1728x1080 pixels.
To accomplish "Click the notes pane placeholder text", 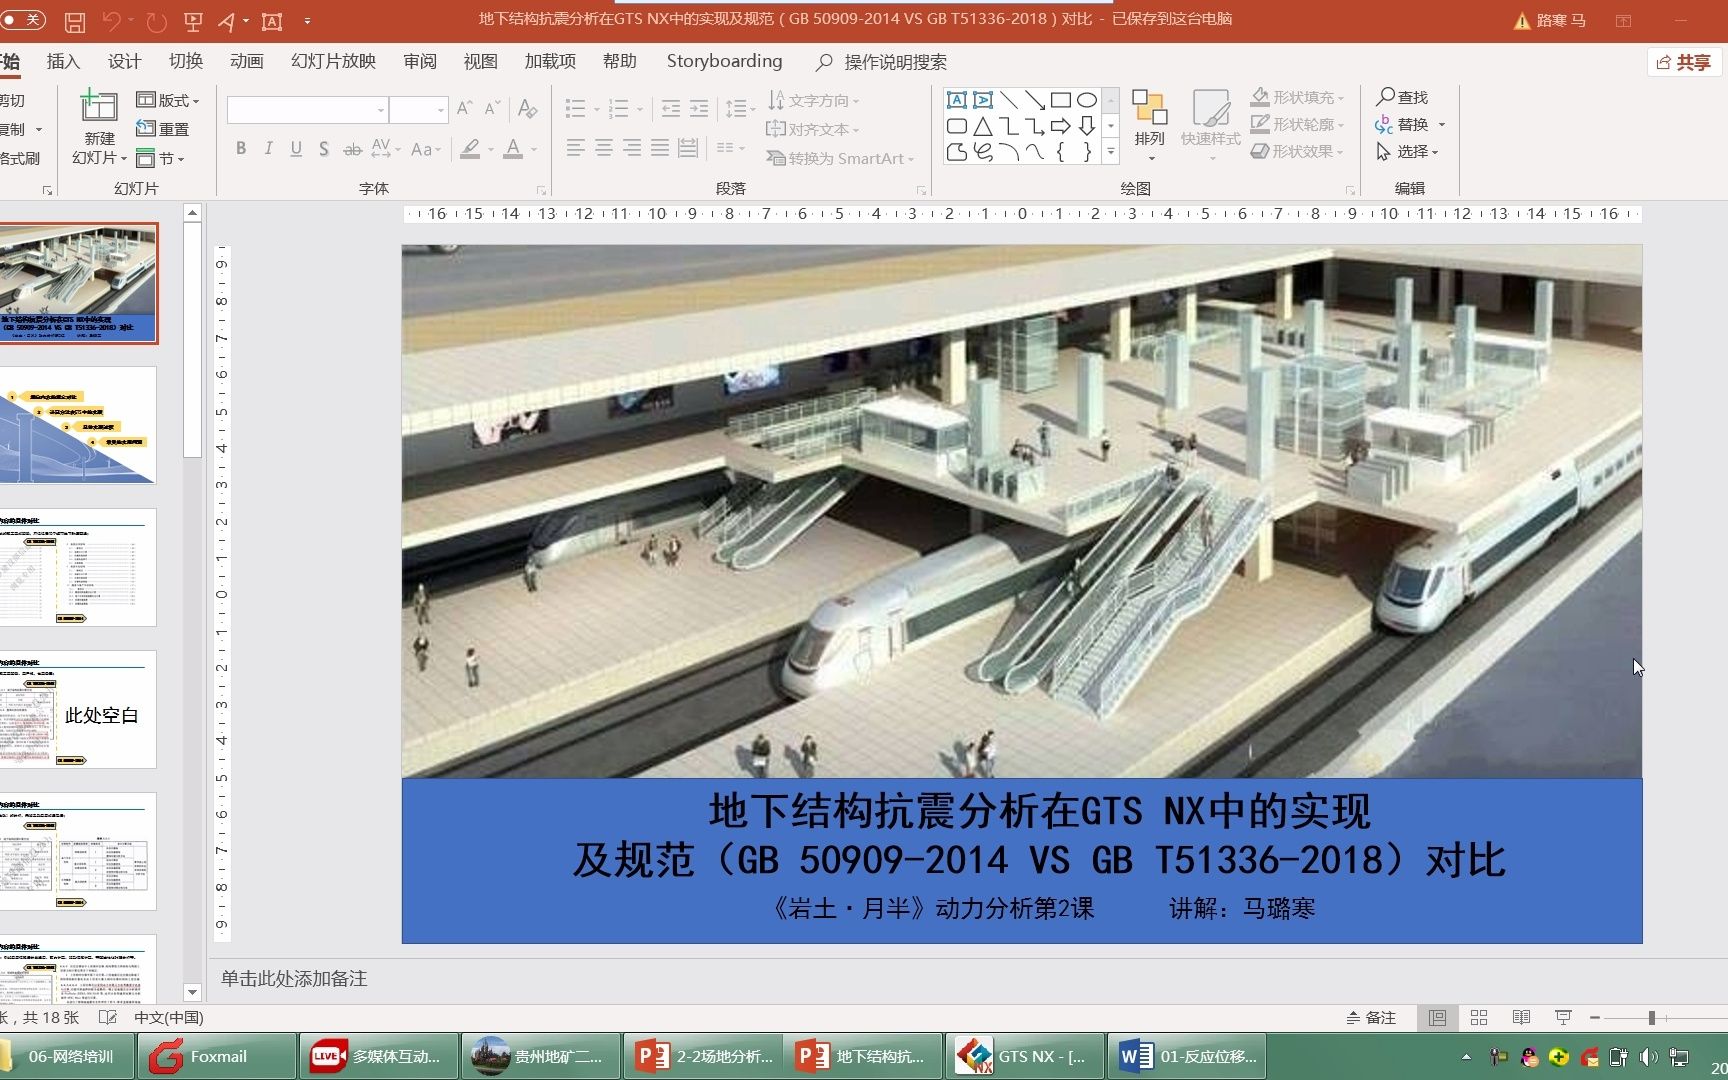I will tap(294, 978).
